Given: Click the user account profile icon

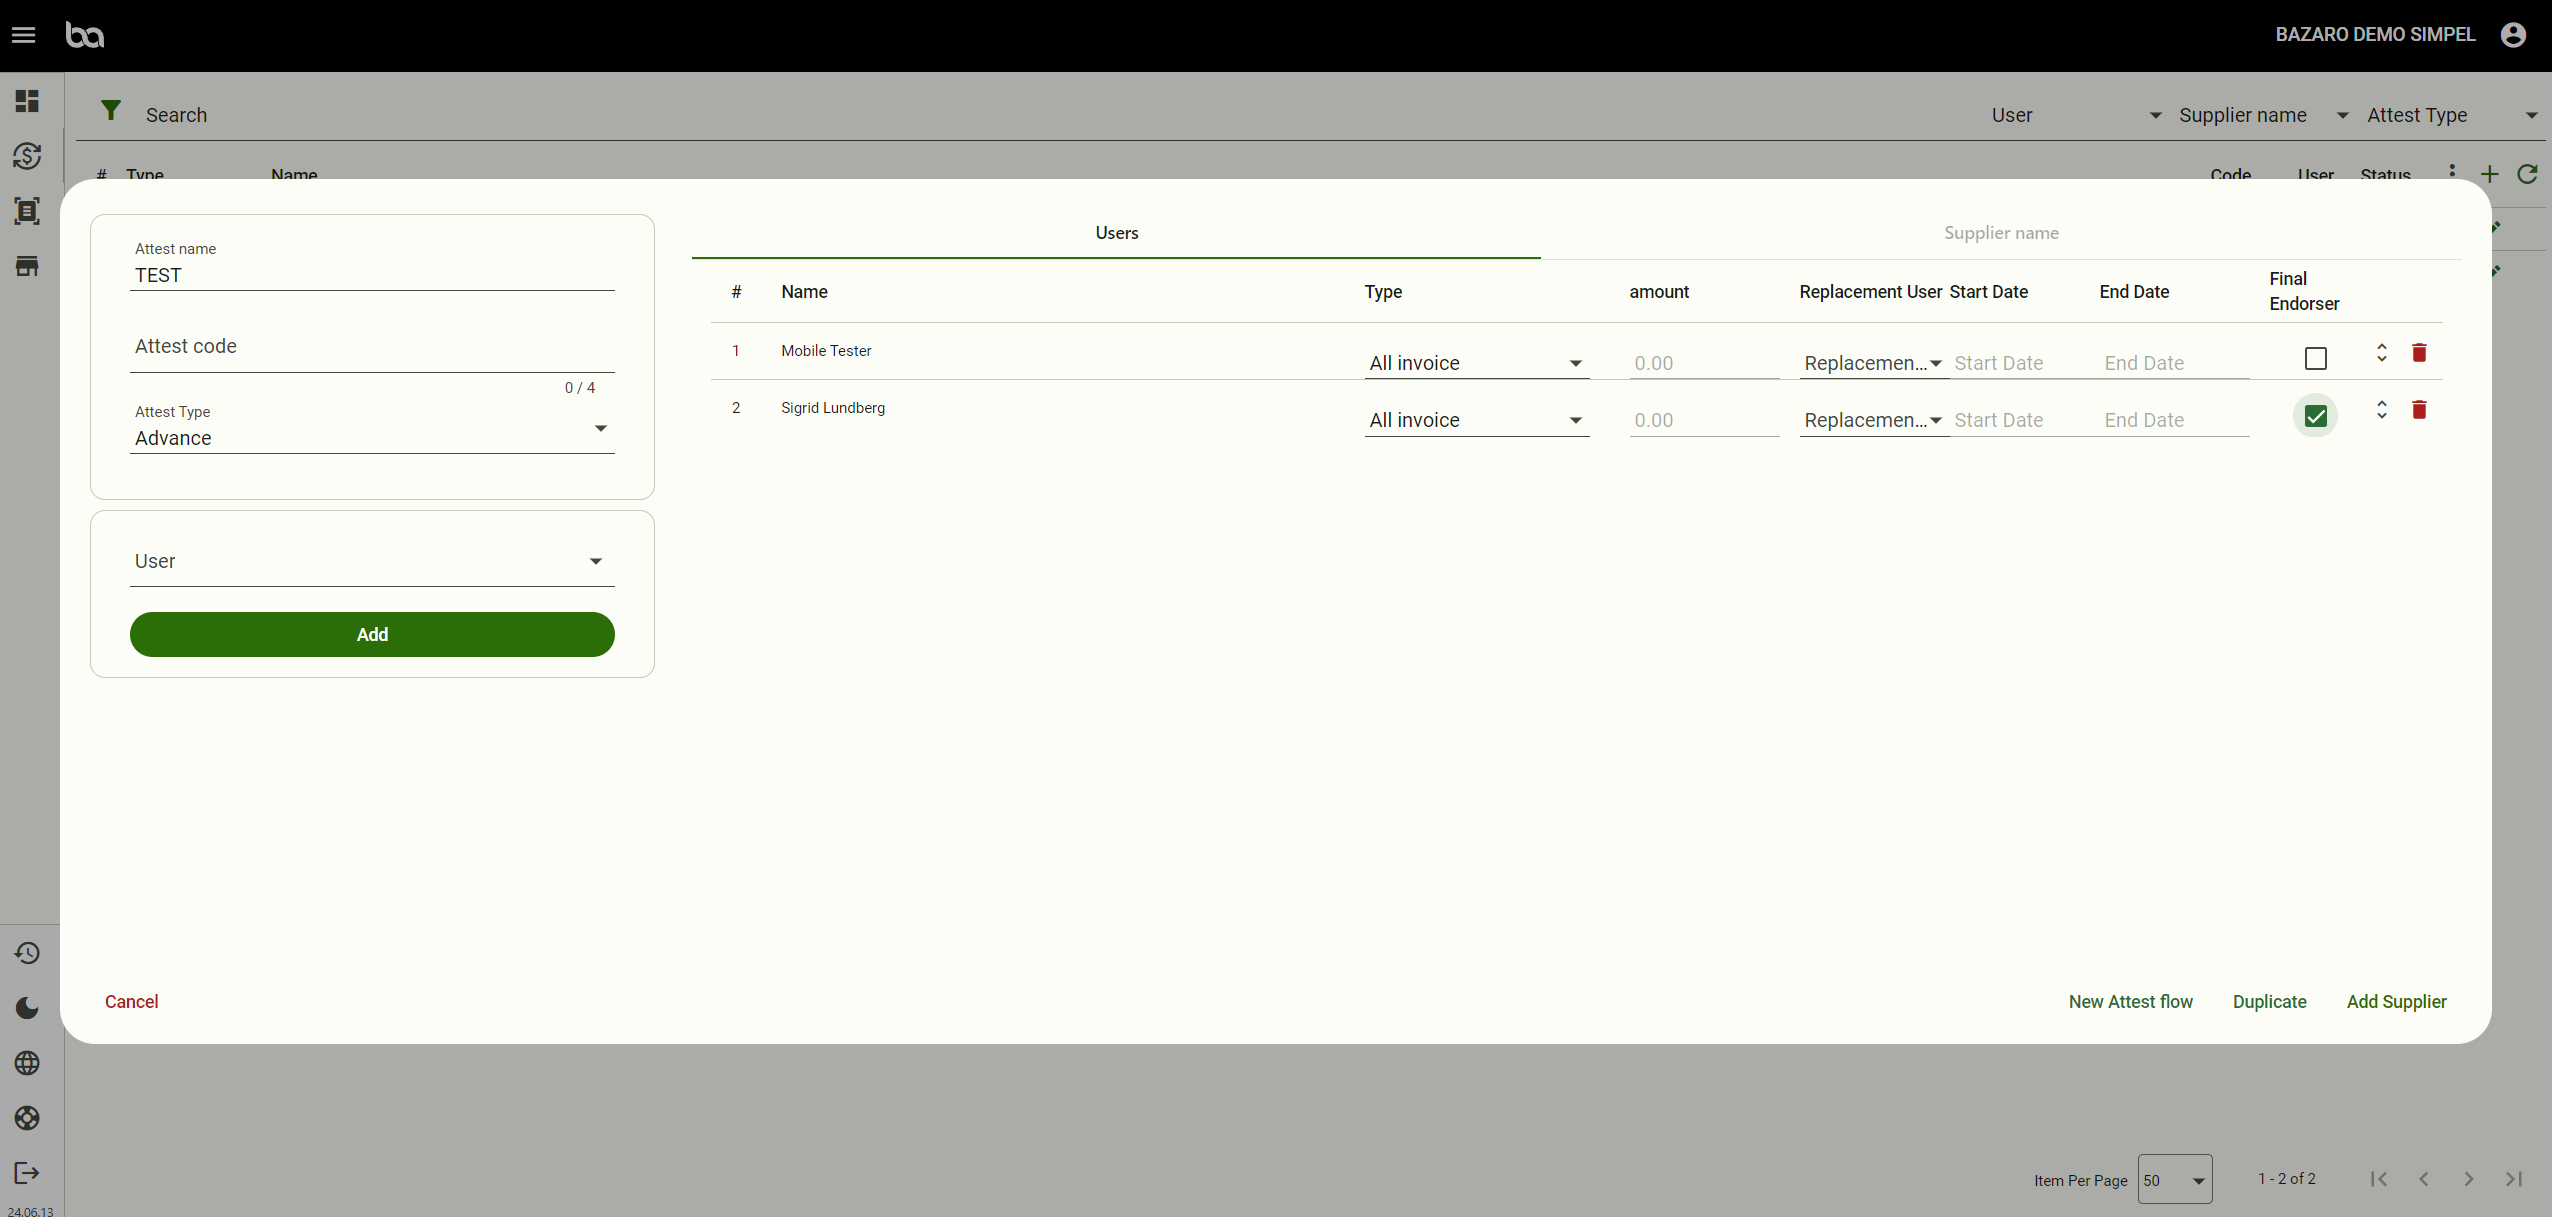Looking at the screenshot, I should (x=2513, y=35).
